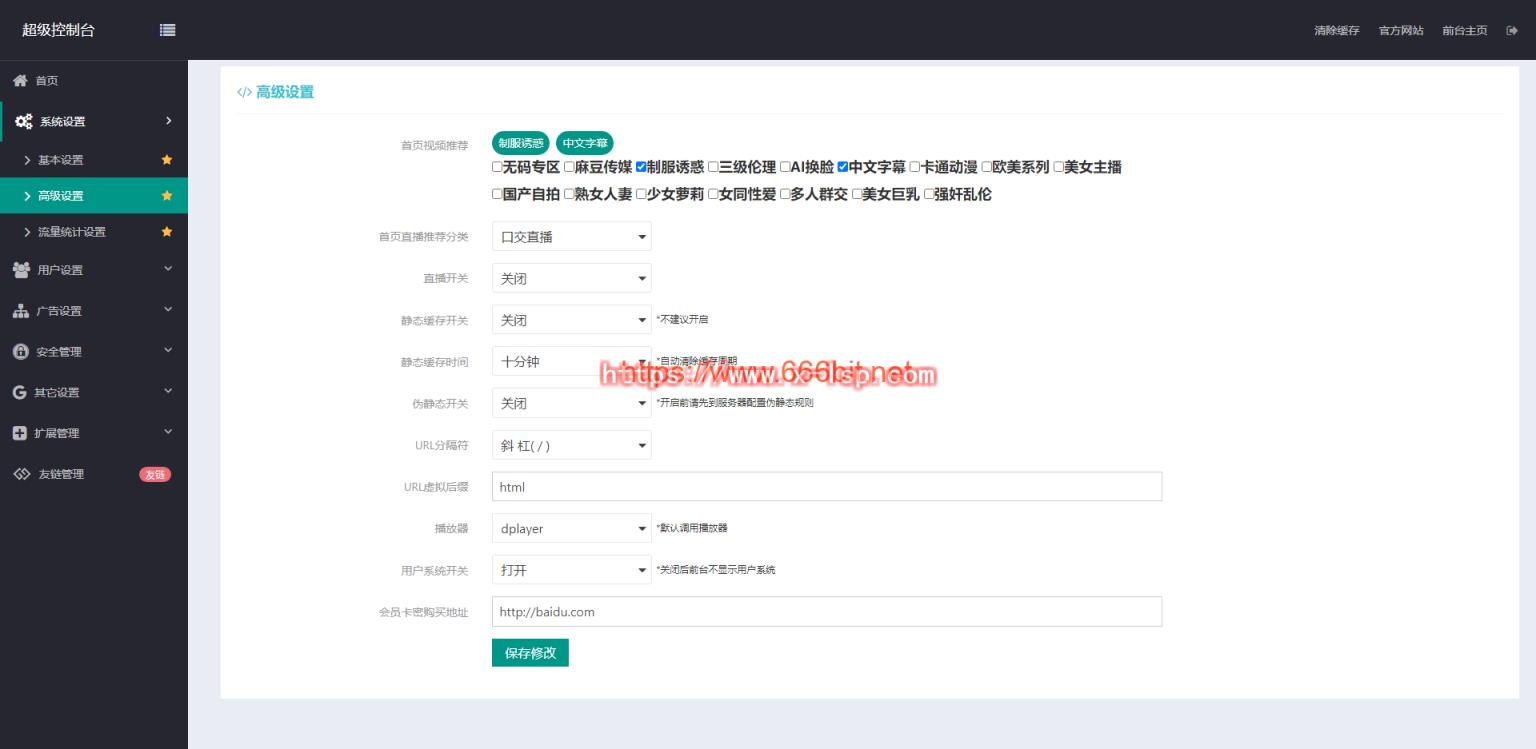The width and height of the screenshot is (1536, 749).
Task: Open the 静态缓存开关 dropdown
Action: (x=571, y=320)
